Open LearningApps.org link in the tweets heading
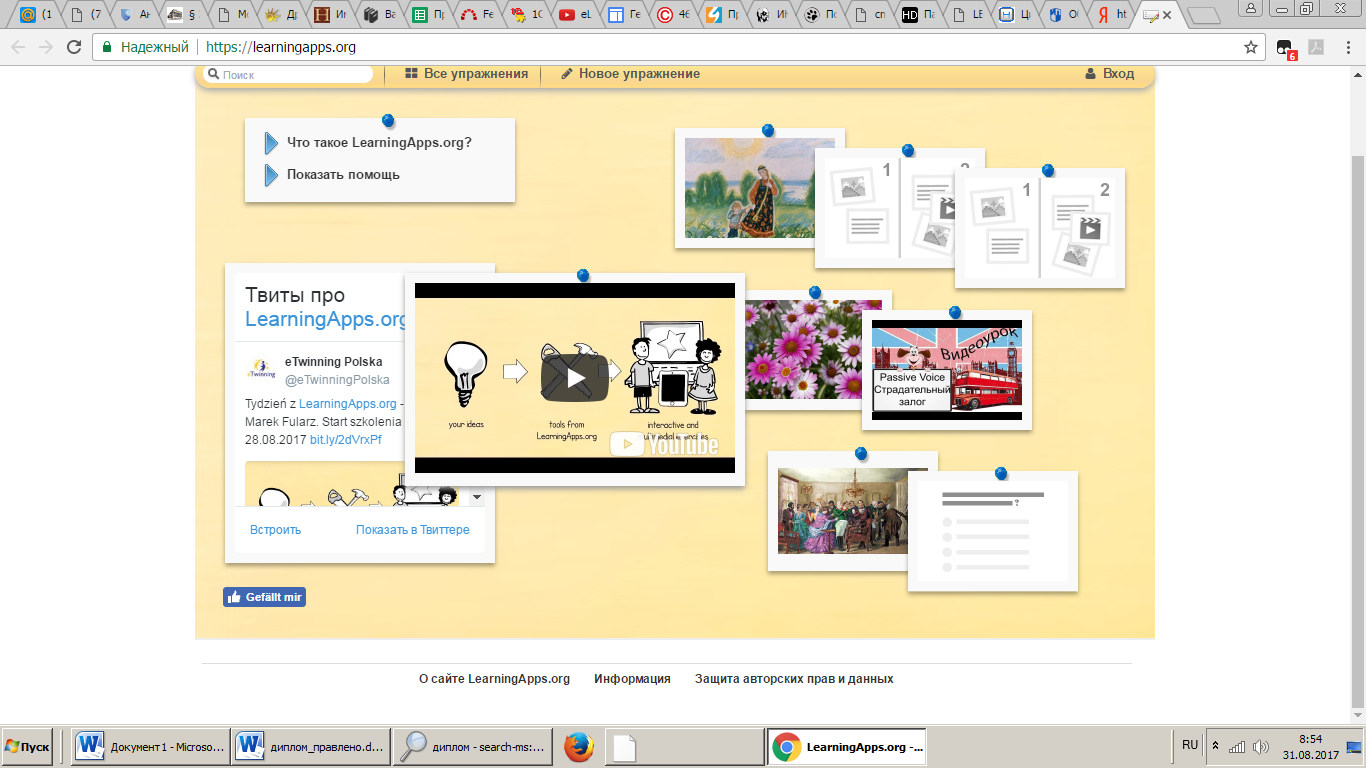 coord(326,320)
